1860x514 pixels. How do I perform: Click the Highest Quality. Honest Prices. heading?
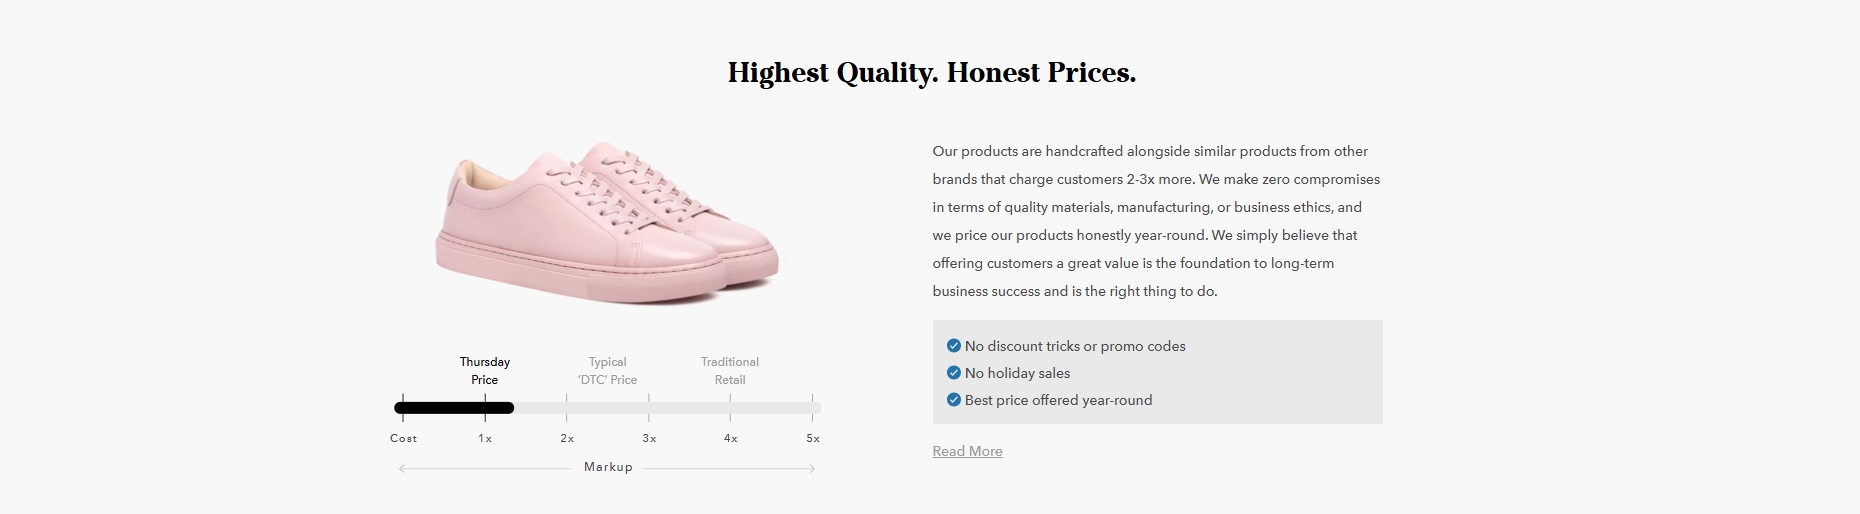coord(932,73)
